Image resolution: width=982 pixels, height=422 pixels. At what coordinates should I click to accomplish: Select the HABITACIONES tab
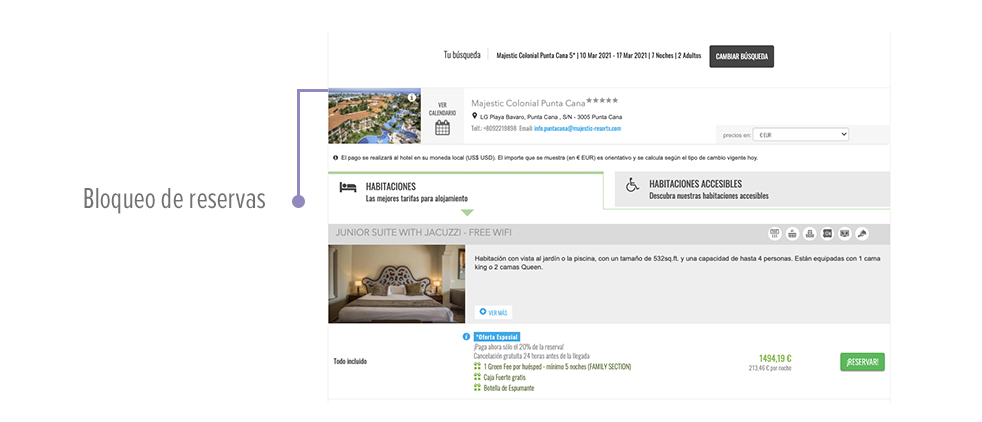click(465, 191)
